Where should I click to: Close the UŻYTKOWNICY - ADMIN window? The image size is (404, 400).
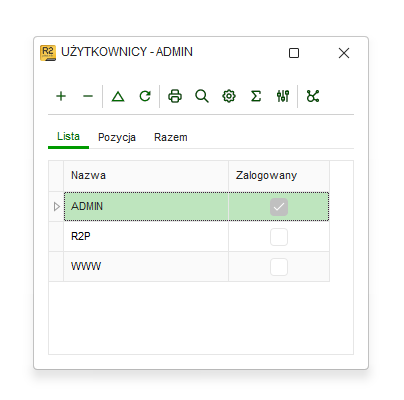[x=344, y=53]
